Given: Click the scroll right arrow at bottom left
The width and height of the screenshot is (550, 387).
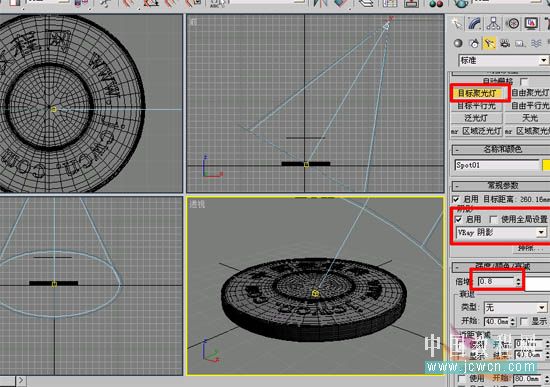Looking at the screenshot, I should 21,380.
